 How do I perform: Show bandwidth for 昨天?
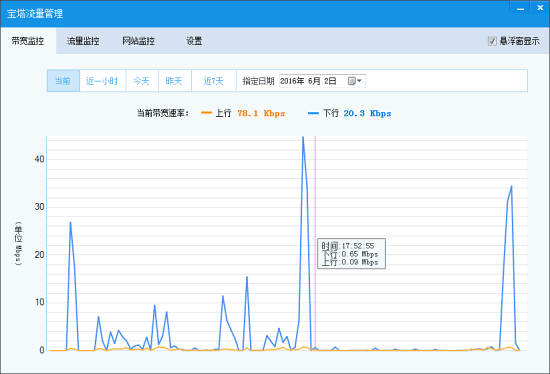point(174,81)
